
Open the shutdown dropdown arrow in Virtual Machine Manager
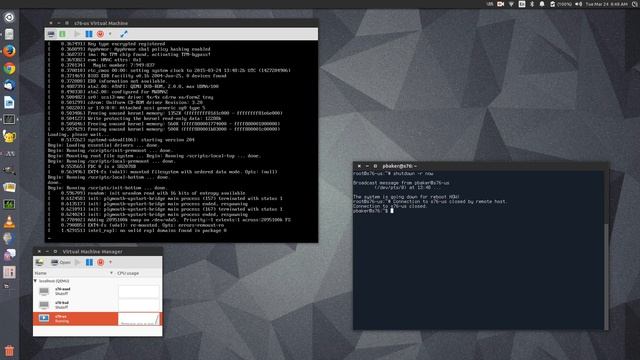110,262
